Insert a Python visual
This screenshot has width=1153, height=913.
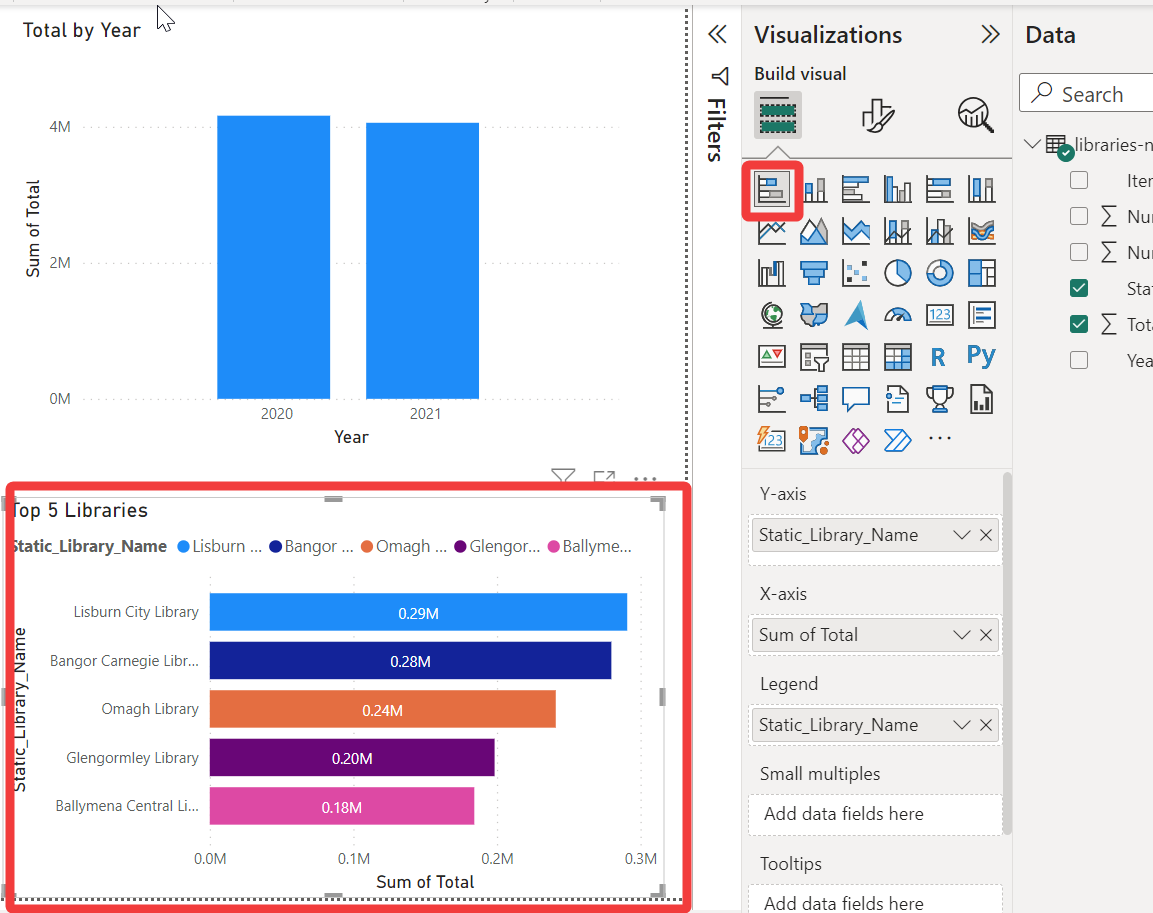[982, 357]
